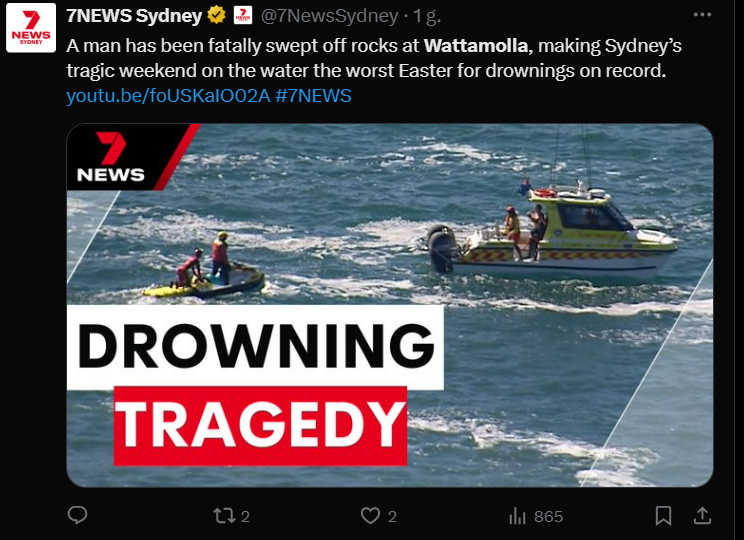744x540 pixels.
Task: Open the youtu.be/foUSKaIO02A link
Action: tap(168, 95)
